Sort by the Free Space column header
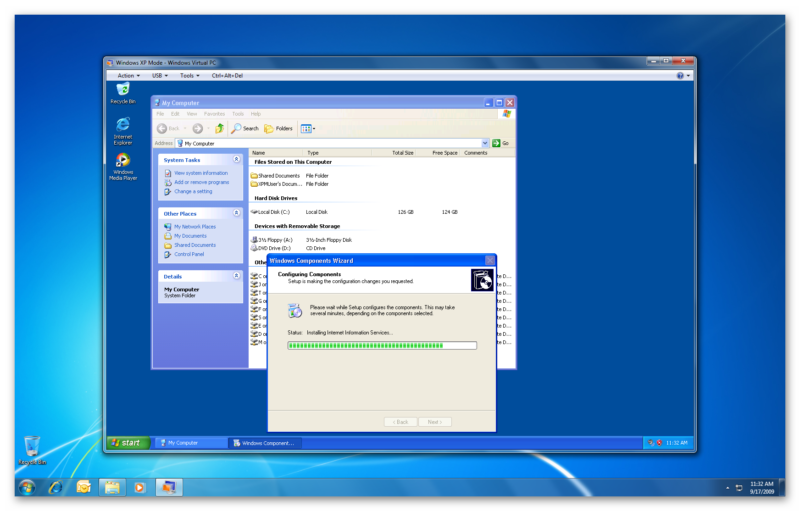This screenshot has width=800, height=512. [x=437, y=153]
